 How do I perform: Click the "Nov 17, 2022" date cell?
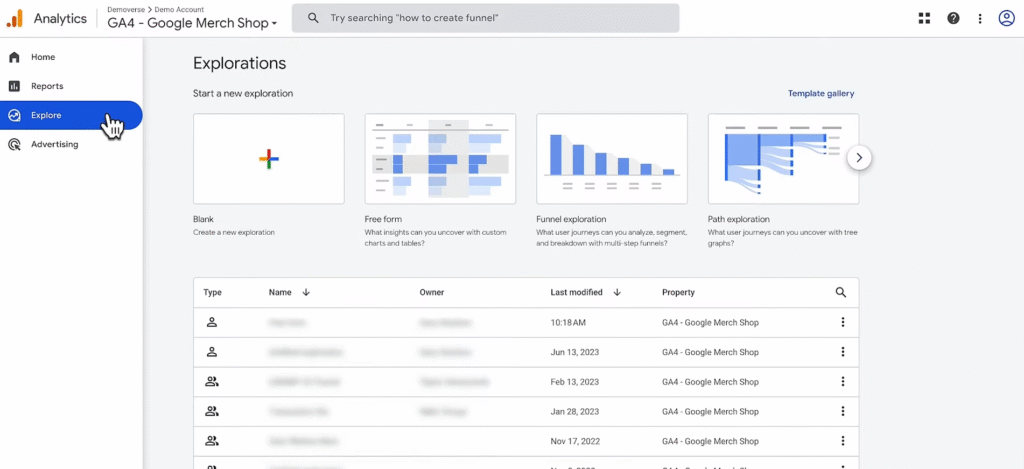[575, 442]
